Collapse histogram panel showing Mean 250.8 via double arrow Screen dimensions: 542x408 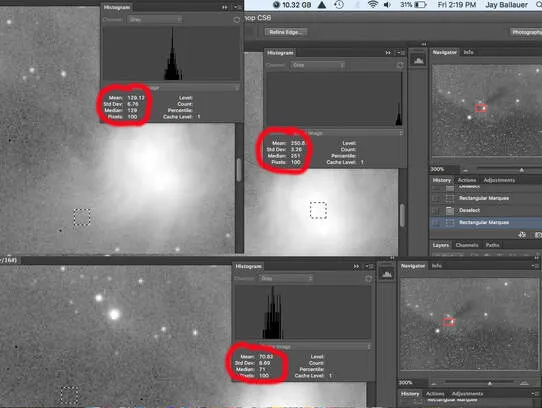[388, 53]
